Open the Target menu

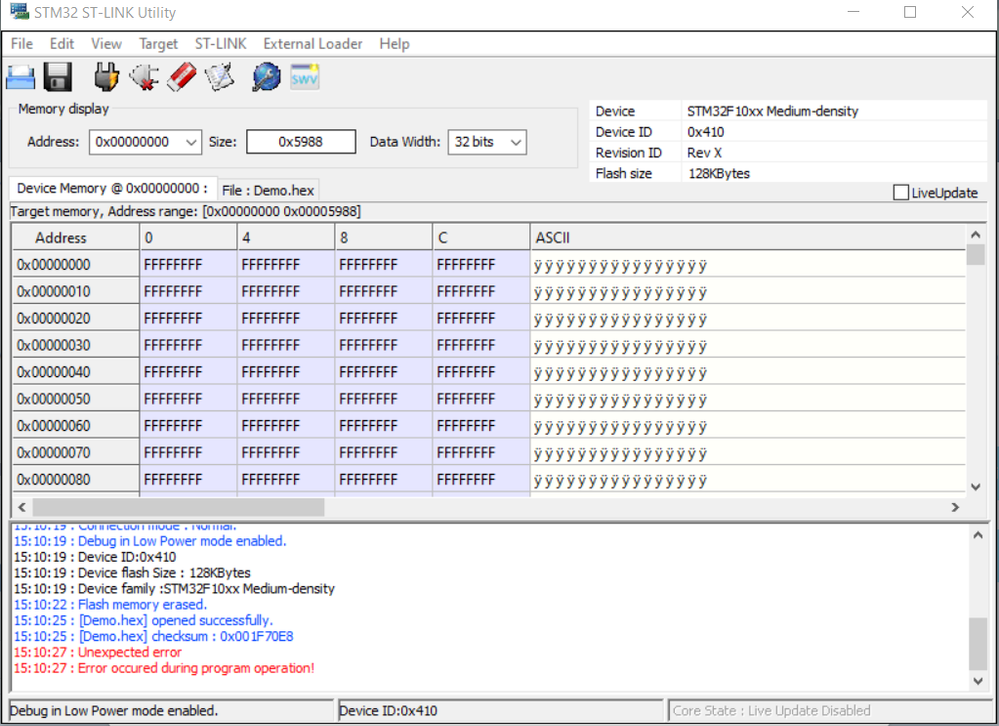click(158, 44)
